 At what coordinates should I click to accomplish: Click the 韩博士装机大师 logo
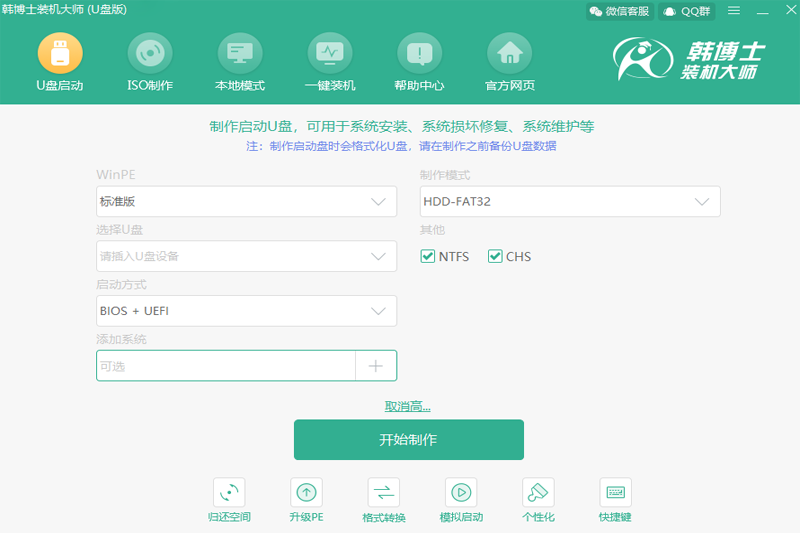click(x=689, y=59)
